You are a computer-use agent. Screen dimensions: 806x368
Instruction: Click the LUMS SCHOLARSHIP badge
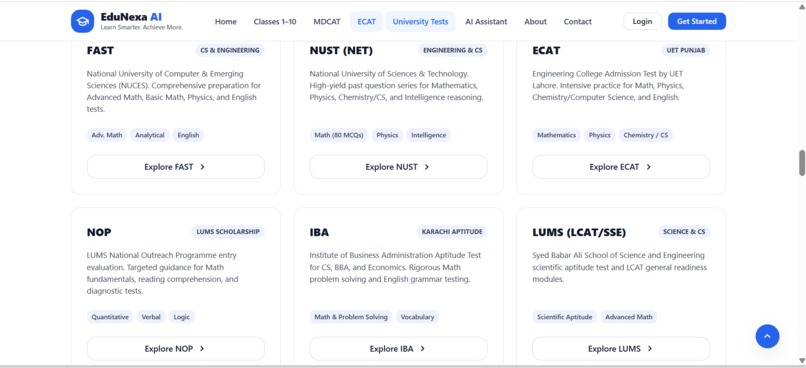(228, 232)
